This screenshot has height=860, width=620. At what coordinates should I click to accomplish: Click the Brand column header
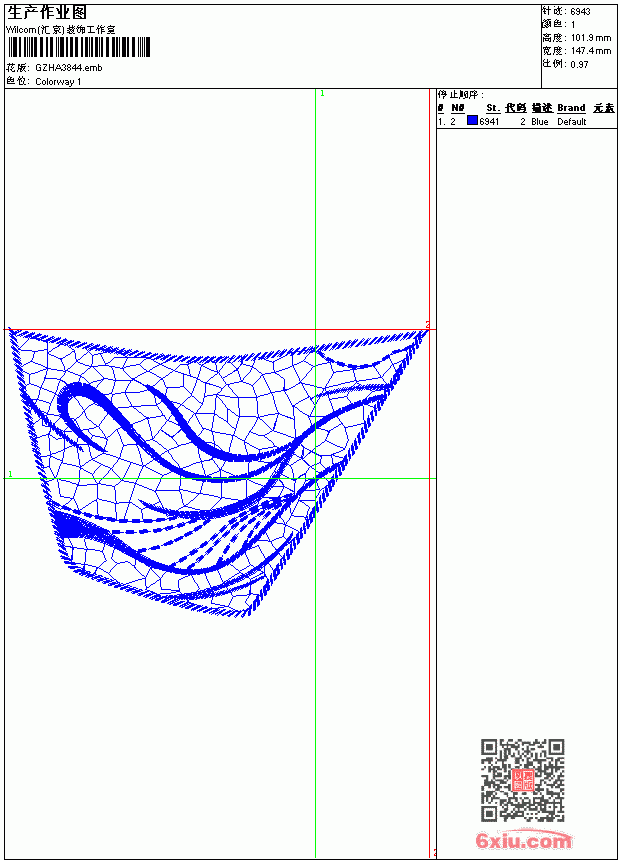(571, 108)
